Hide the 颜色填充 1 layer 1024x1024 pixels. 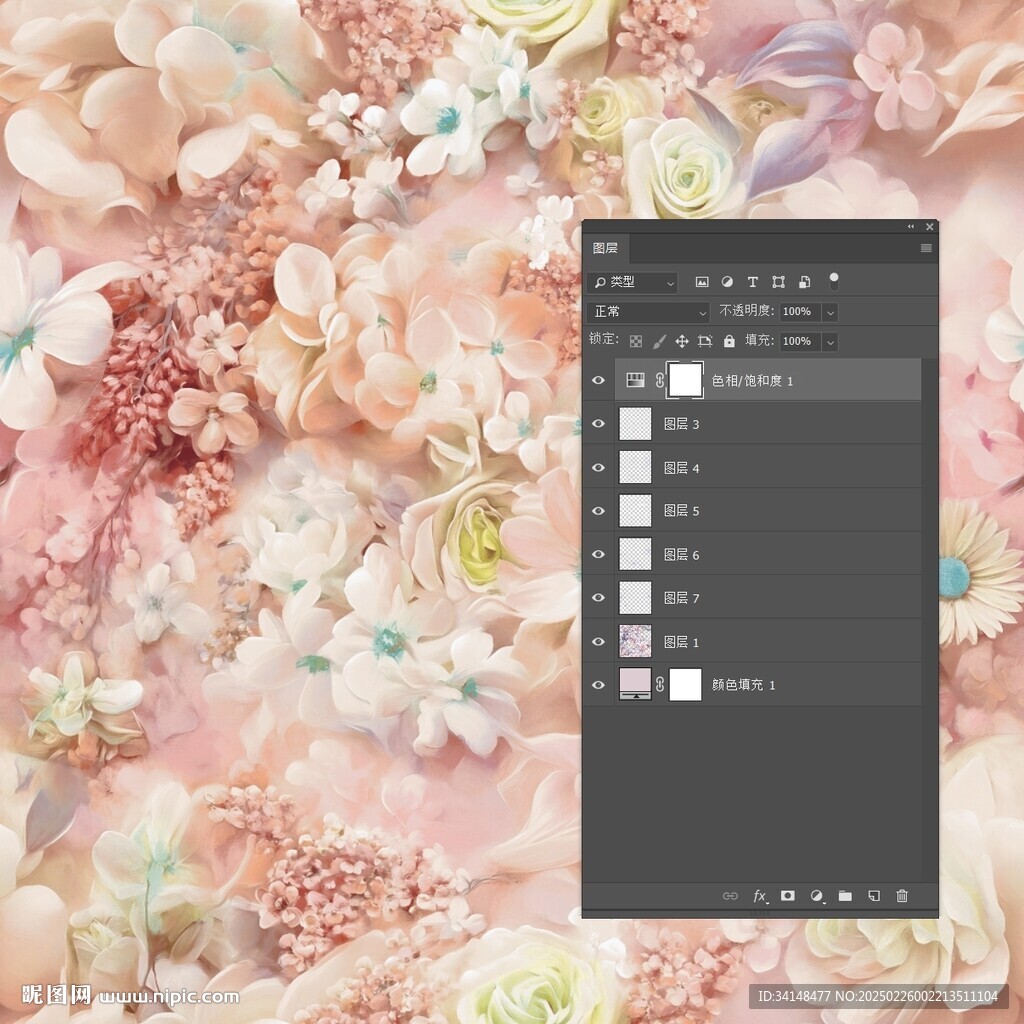tap(598, 684)
